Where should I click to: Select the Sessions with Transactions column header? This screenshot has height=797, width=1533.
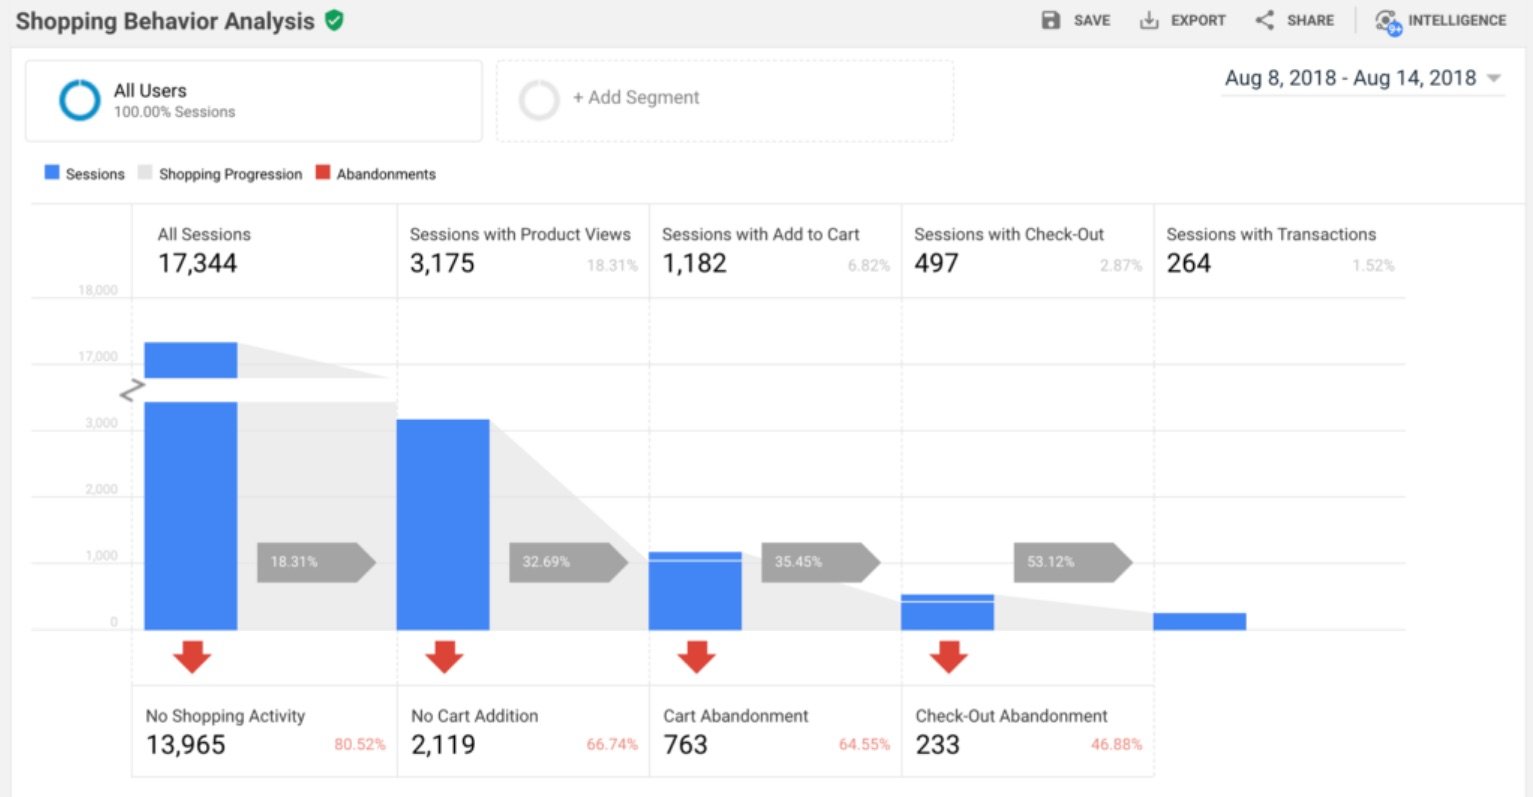[x=1271, y=234]
